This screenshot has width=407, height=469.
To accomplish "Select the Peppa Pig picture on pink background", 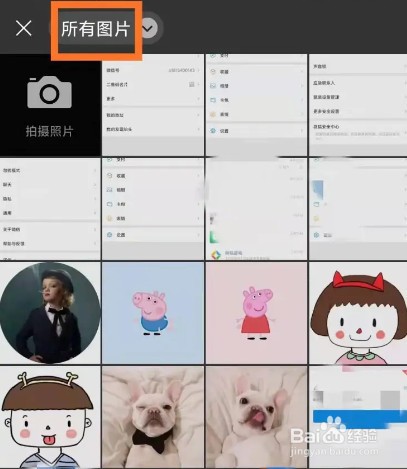I will tap(256, 313).
